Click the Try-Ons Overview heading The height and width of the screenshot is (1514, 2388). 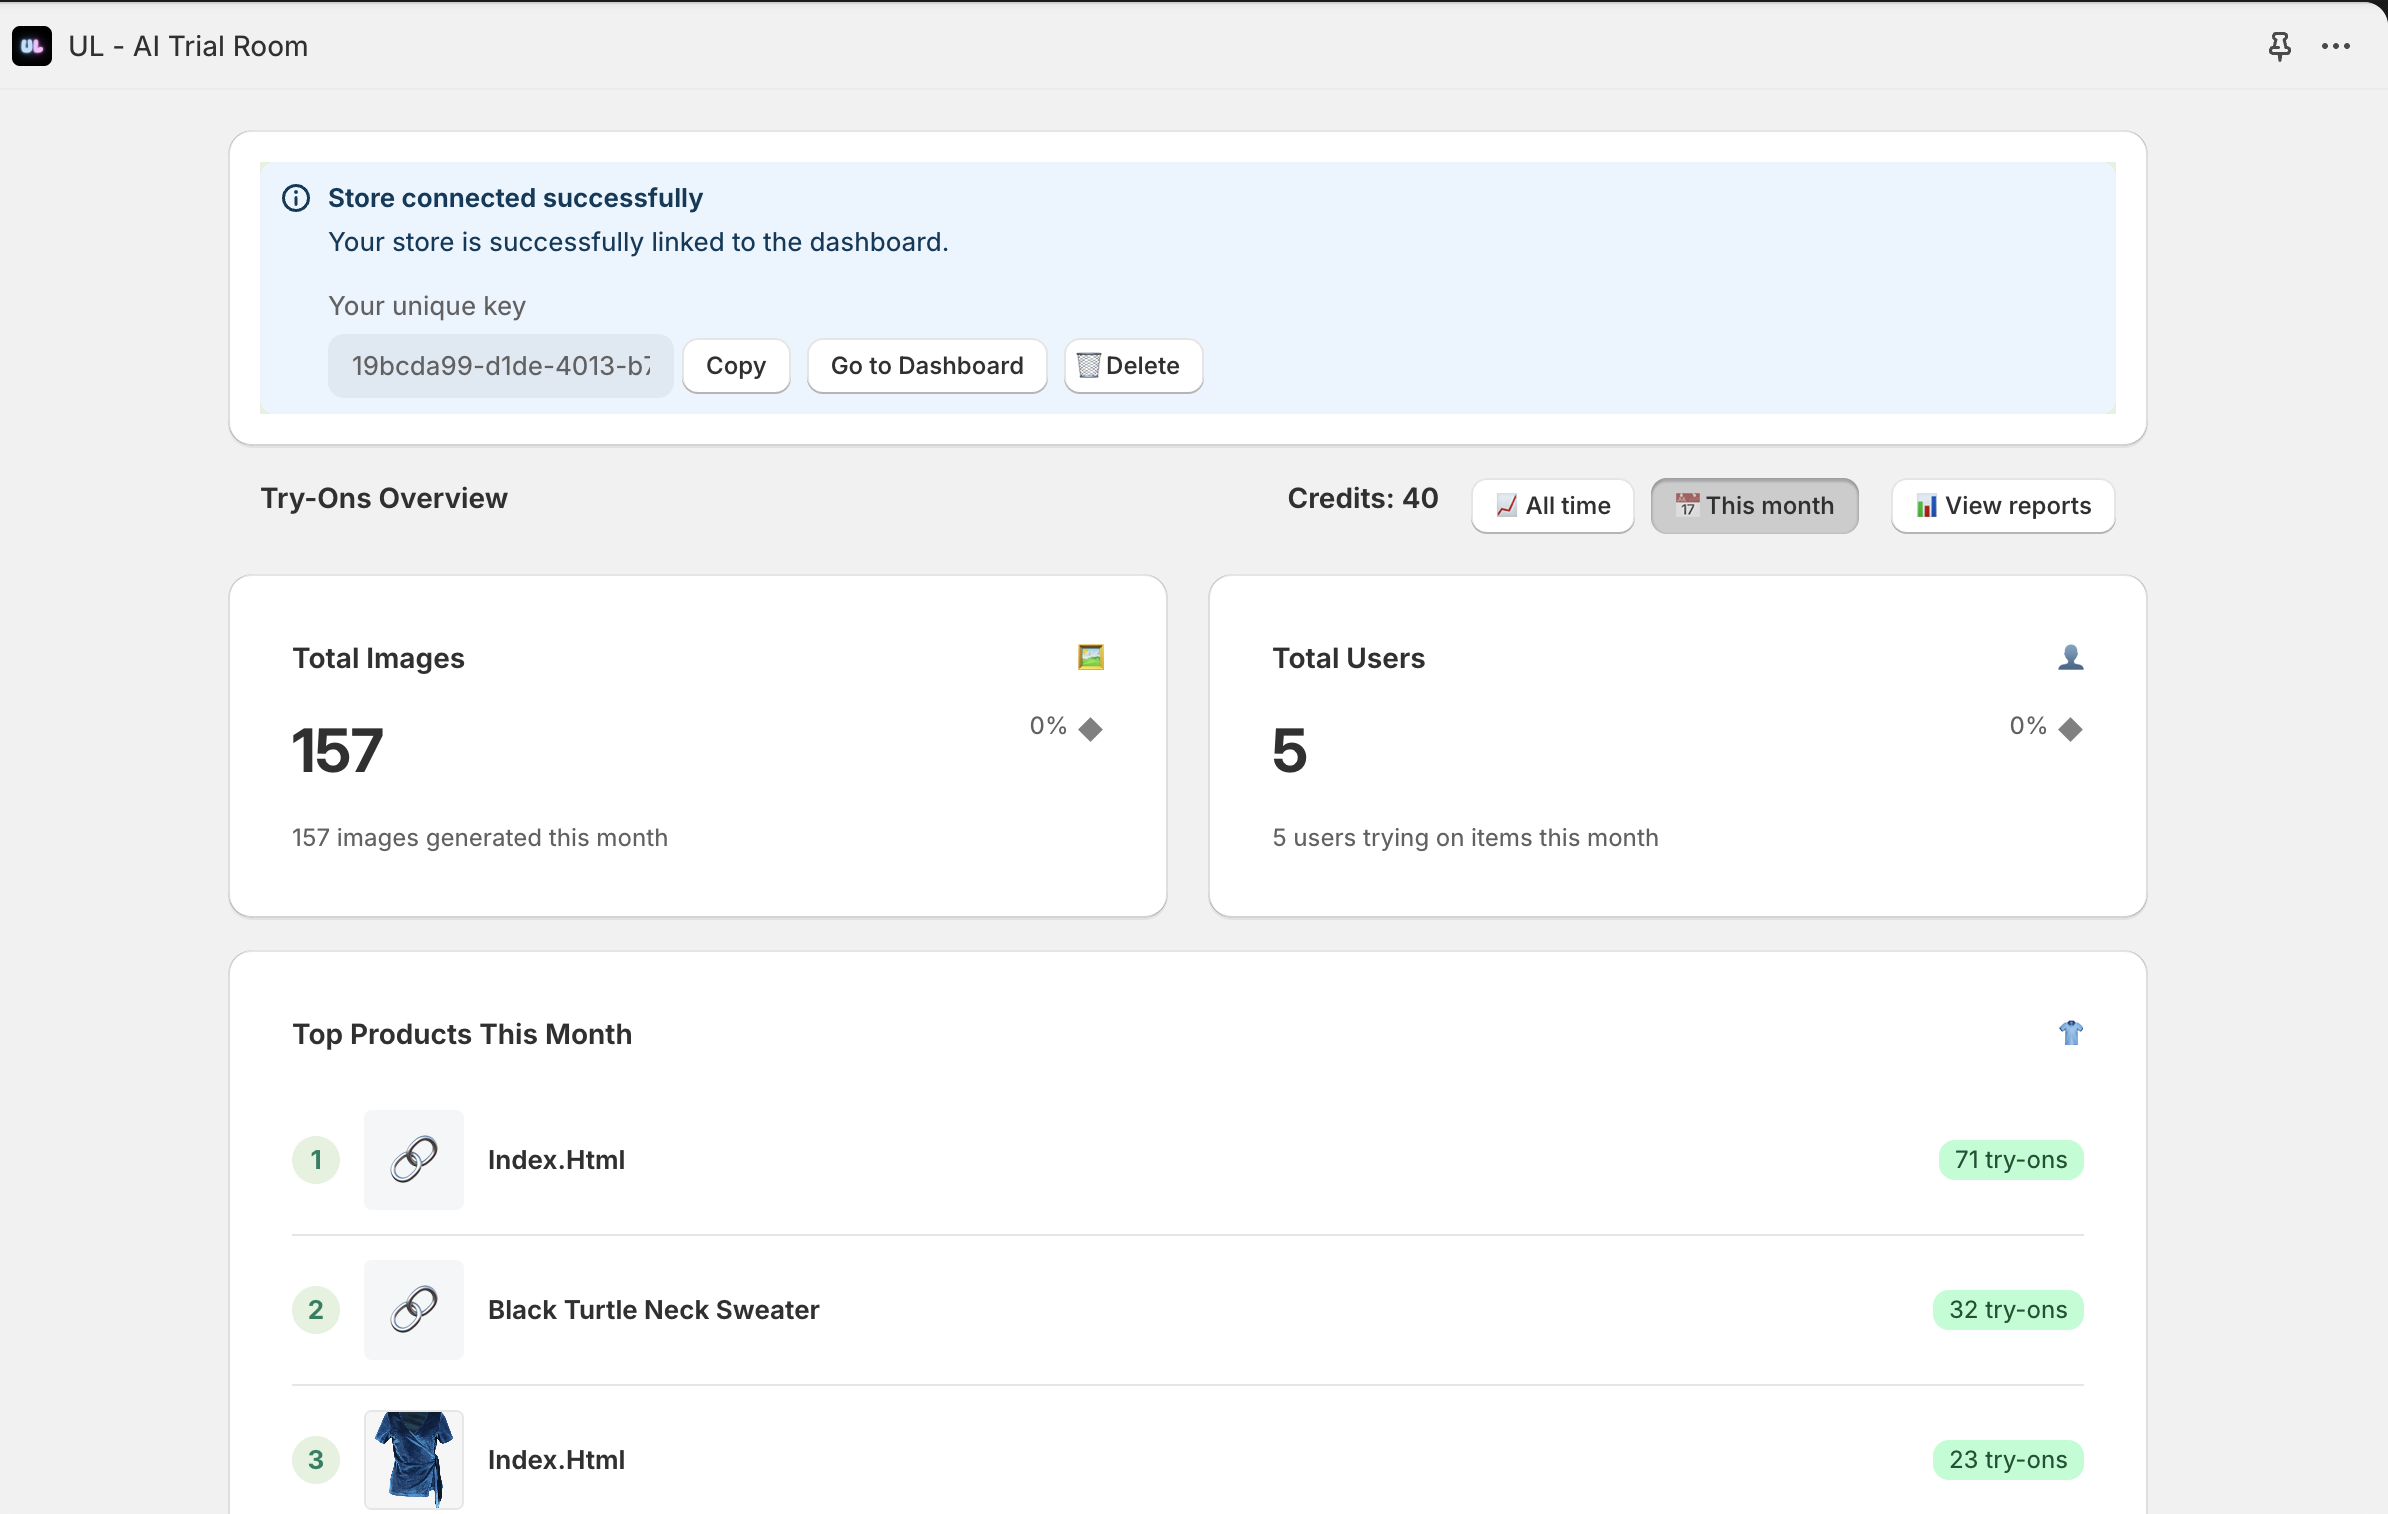click(384, 498)
